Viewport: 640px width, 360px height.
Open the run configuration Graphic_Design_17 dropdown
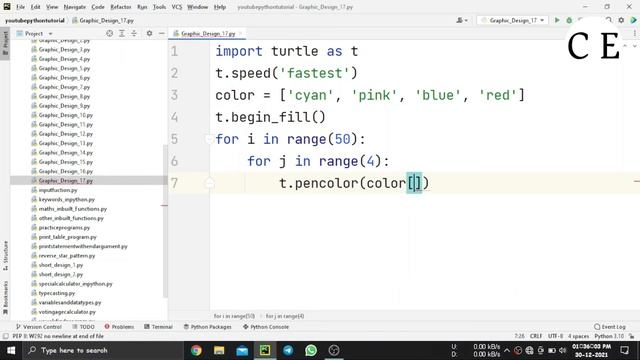[512, 20]
